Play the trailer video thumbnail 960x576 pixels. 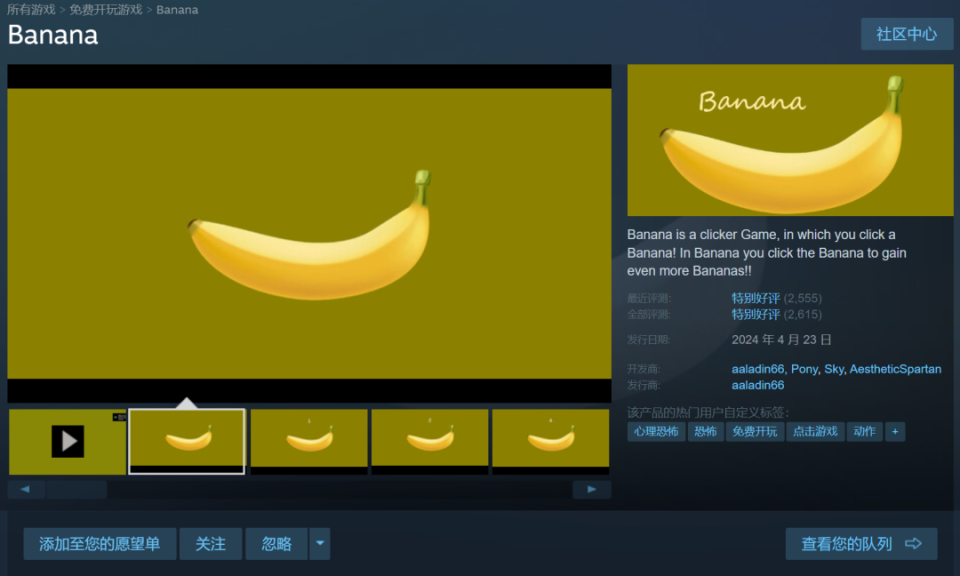67,441
